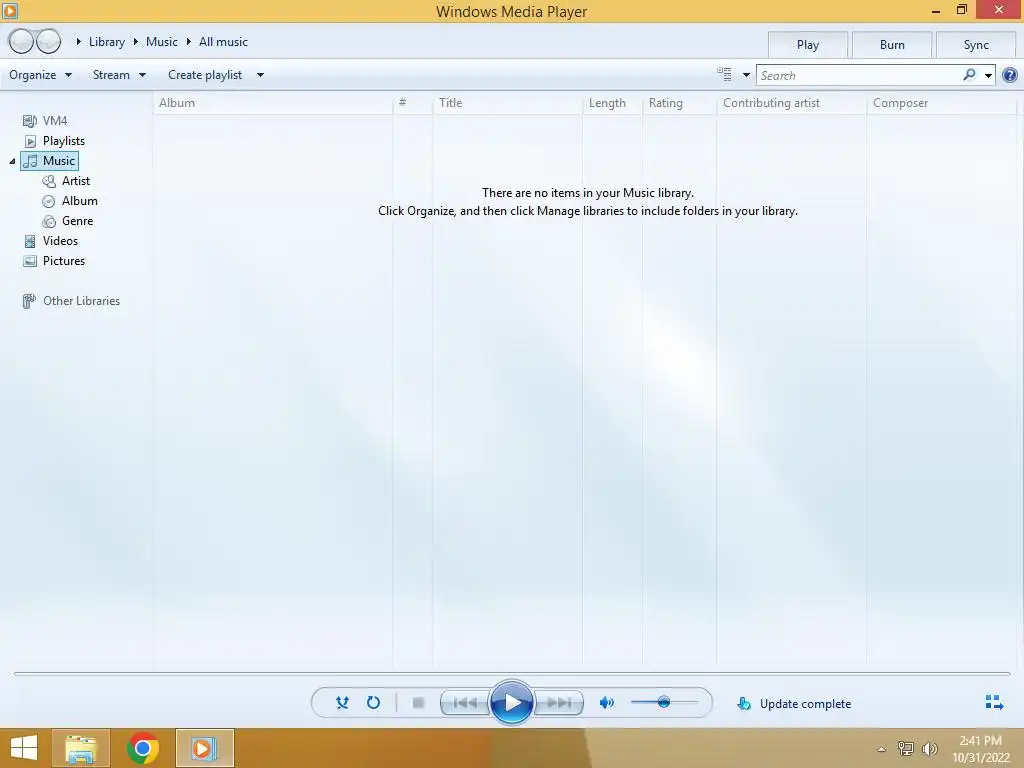The width and height of the screenshot is (1024, 768).
Task: Select Music in the navigation pane
Action: click(50, 161)
